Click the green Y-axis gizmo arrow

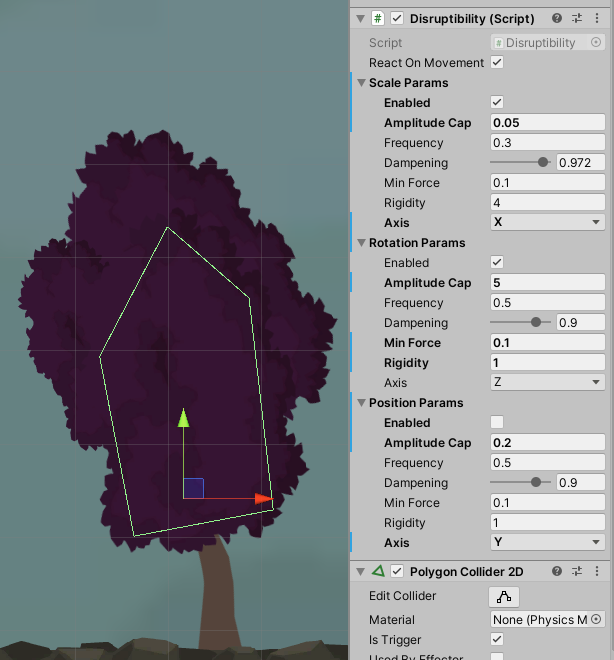[x=183, y=418]
